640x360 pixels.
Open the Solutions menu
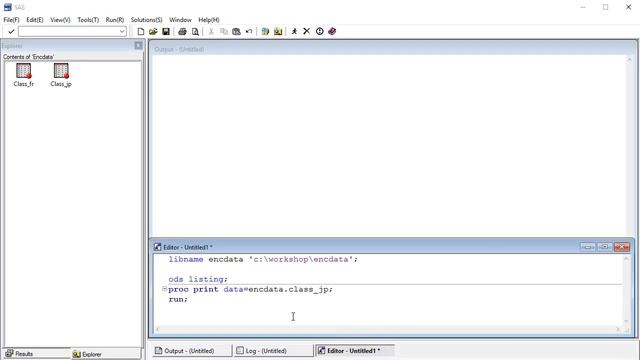point(147,20)
